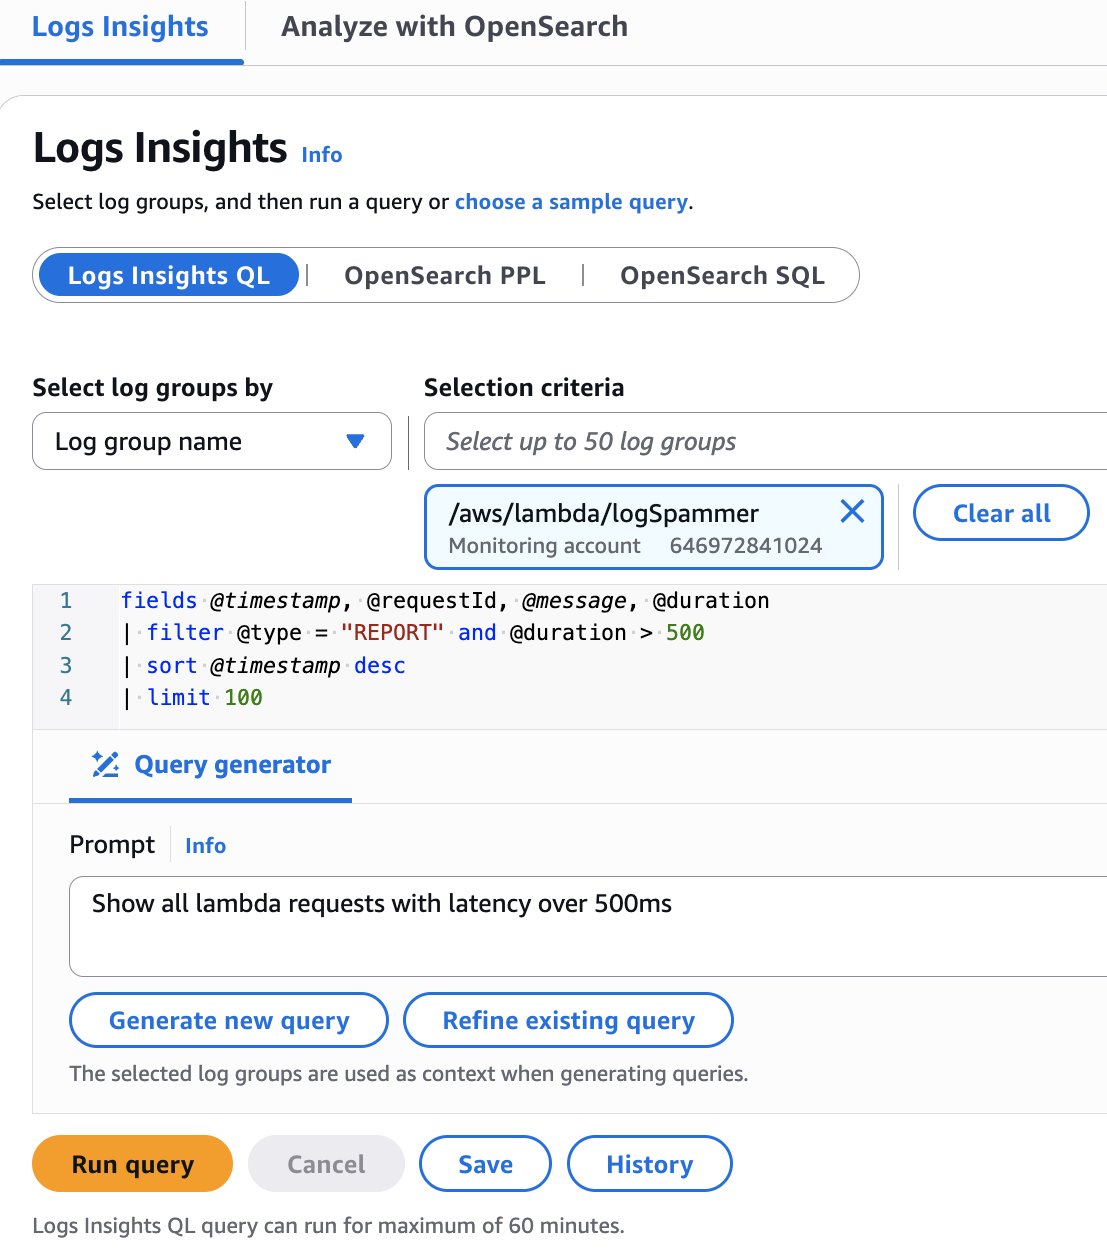Switch to the Analyze with OpenSearch tab
The image size is (1107, 1253).
455,27
